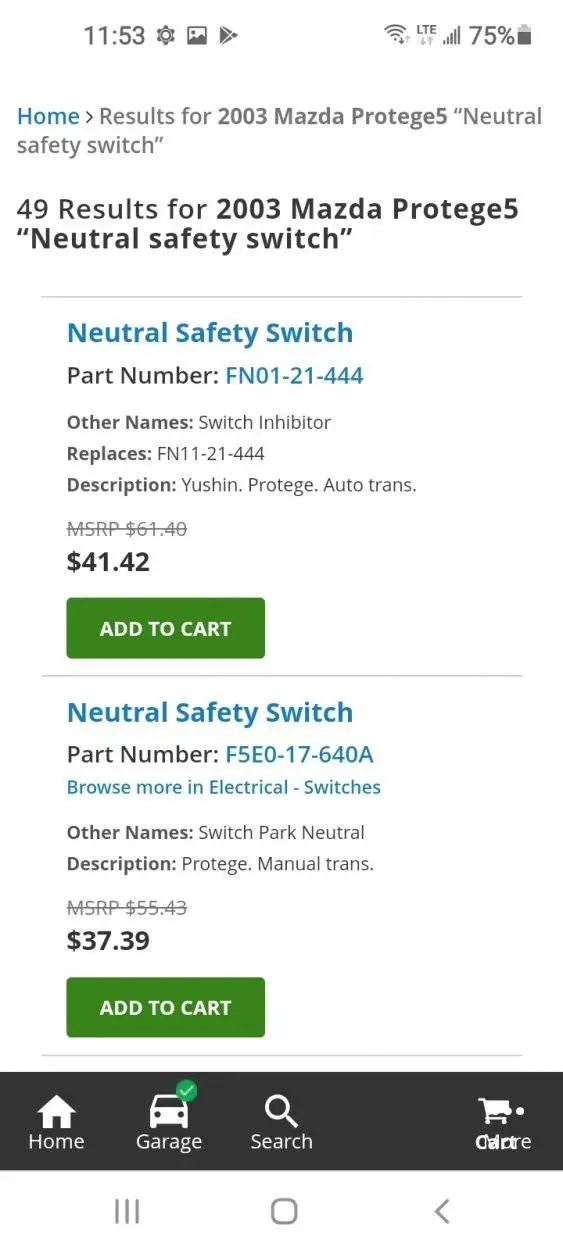The height and width of the screenshot is (1250, 563).
Task: Tap the settings gear status icon
Action: pyautogui.click(x=166, y=36)
